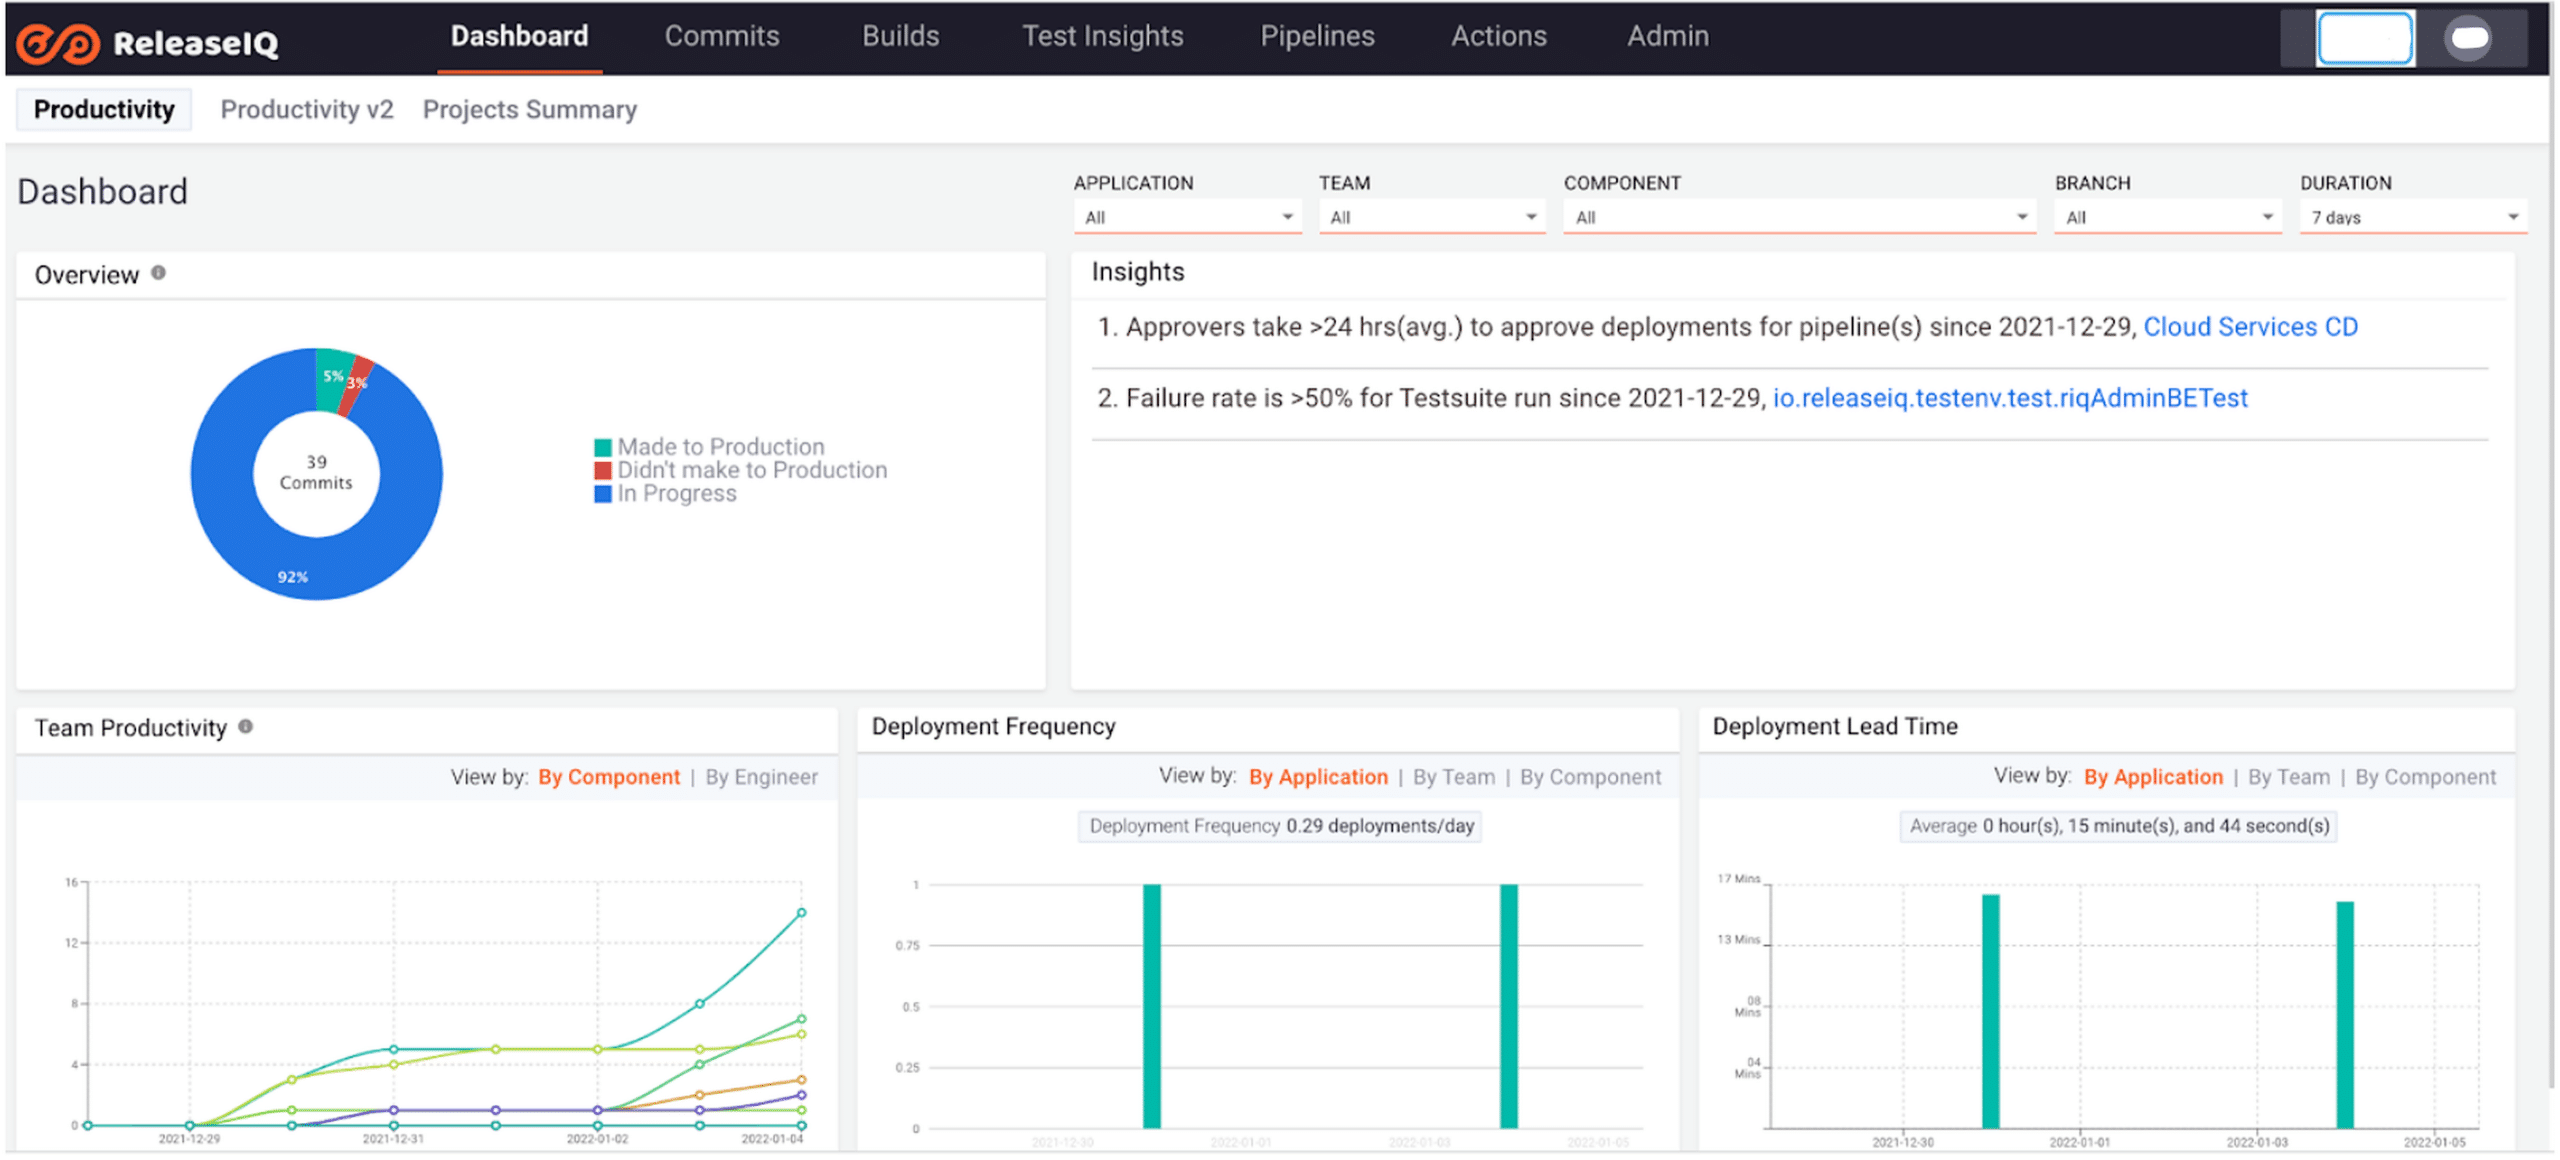Select the Productivity sub-tab
This screenshot has height=1160, width=2560.
click(104, 109)
